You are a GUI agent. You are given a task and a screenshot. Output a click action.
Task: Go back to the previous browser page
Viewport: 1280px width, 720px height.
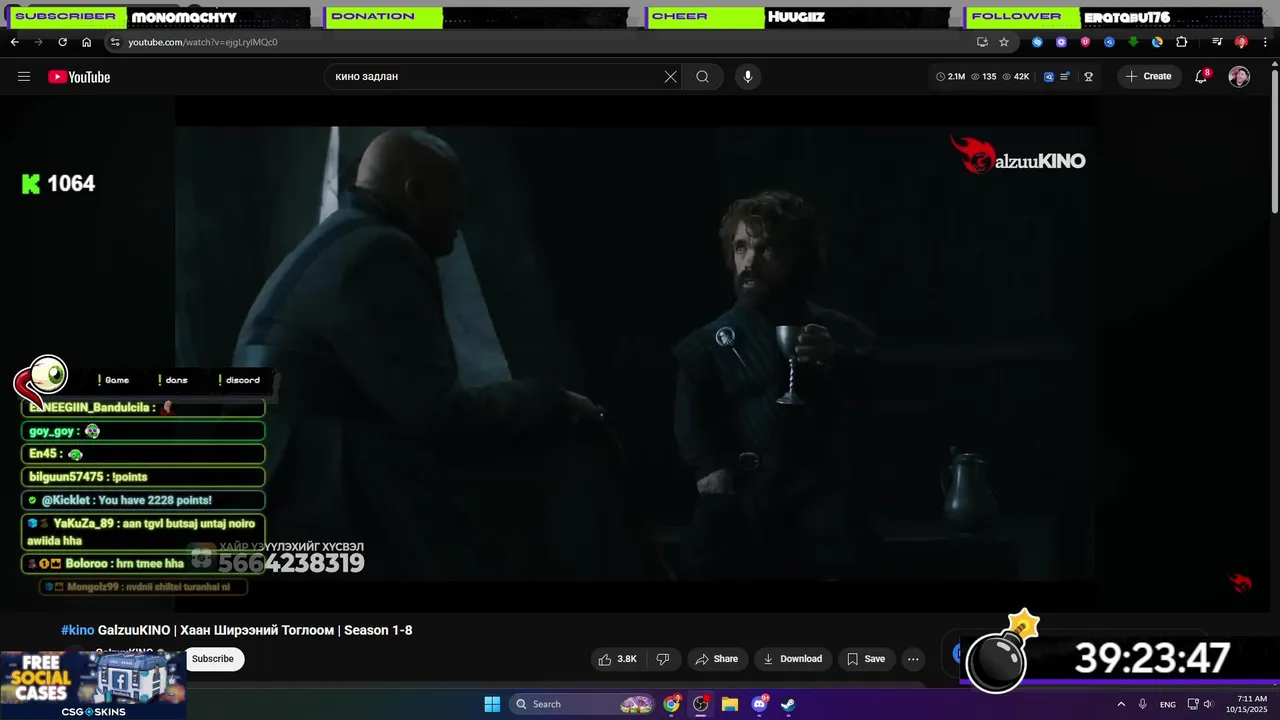click(x=14, y=42)
